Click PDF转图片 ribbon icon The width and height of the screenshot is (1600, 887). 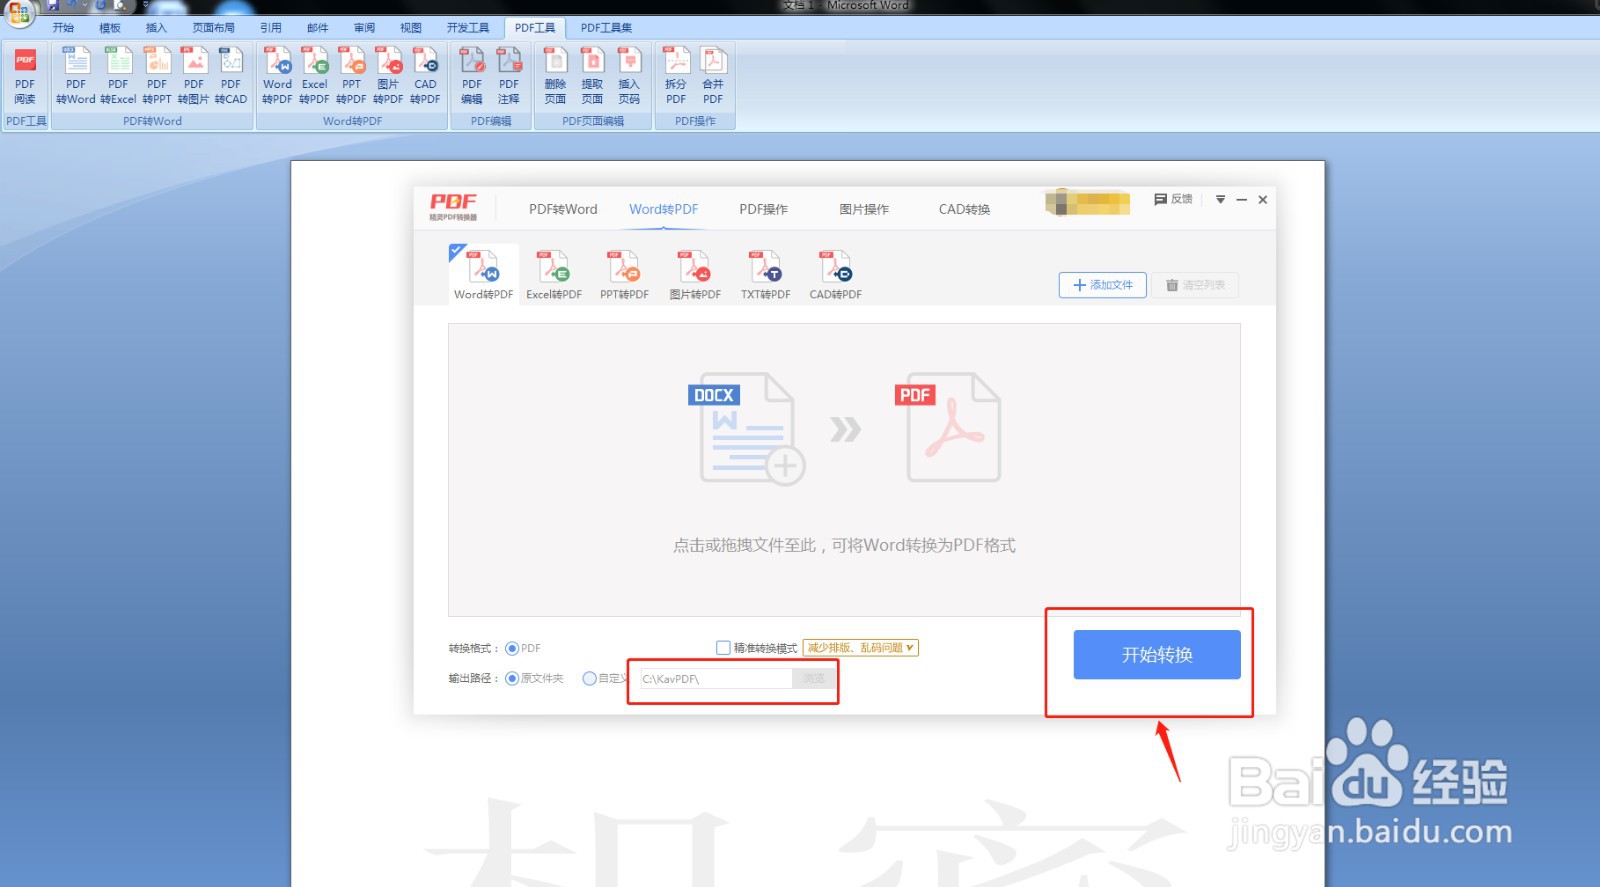point(194,77)
